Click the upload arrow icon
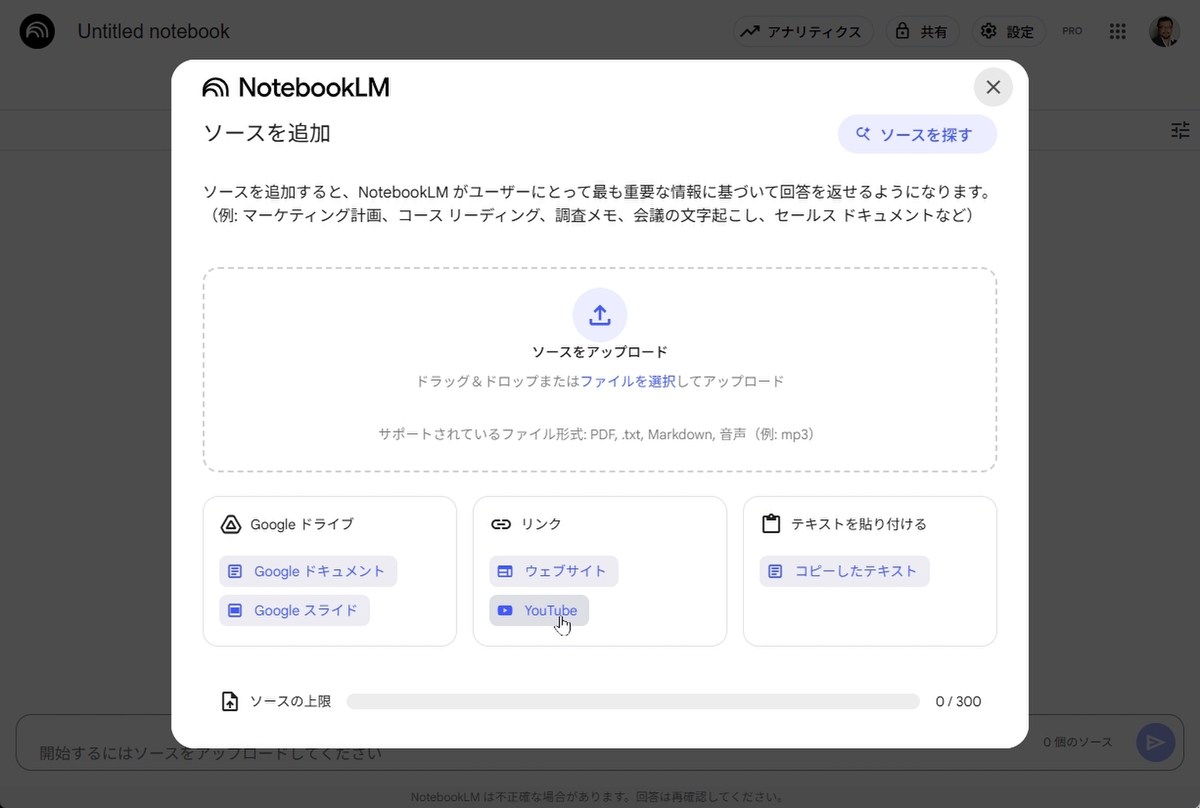This screenshot has height=808, width=1200. tap(600, 315)
